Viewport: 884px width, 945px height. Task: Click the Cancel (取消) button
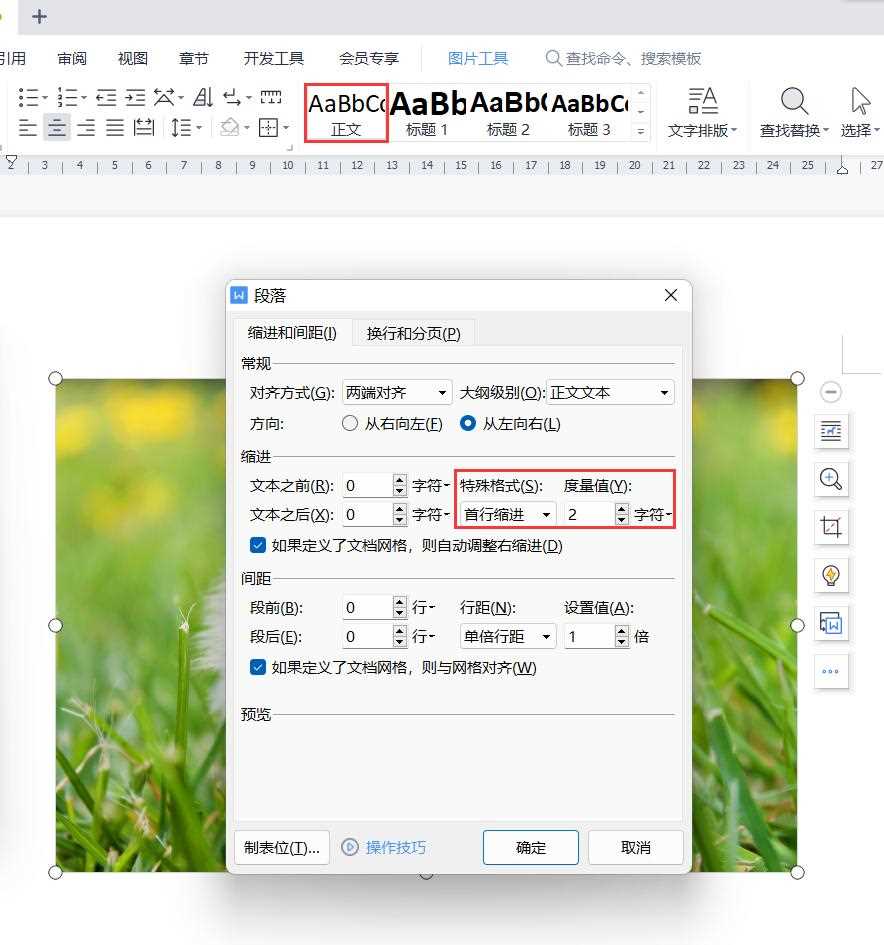(636, 847)
